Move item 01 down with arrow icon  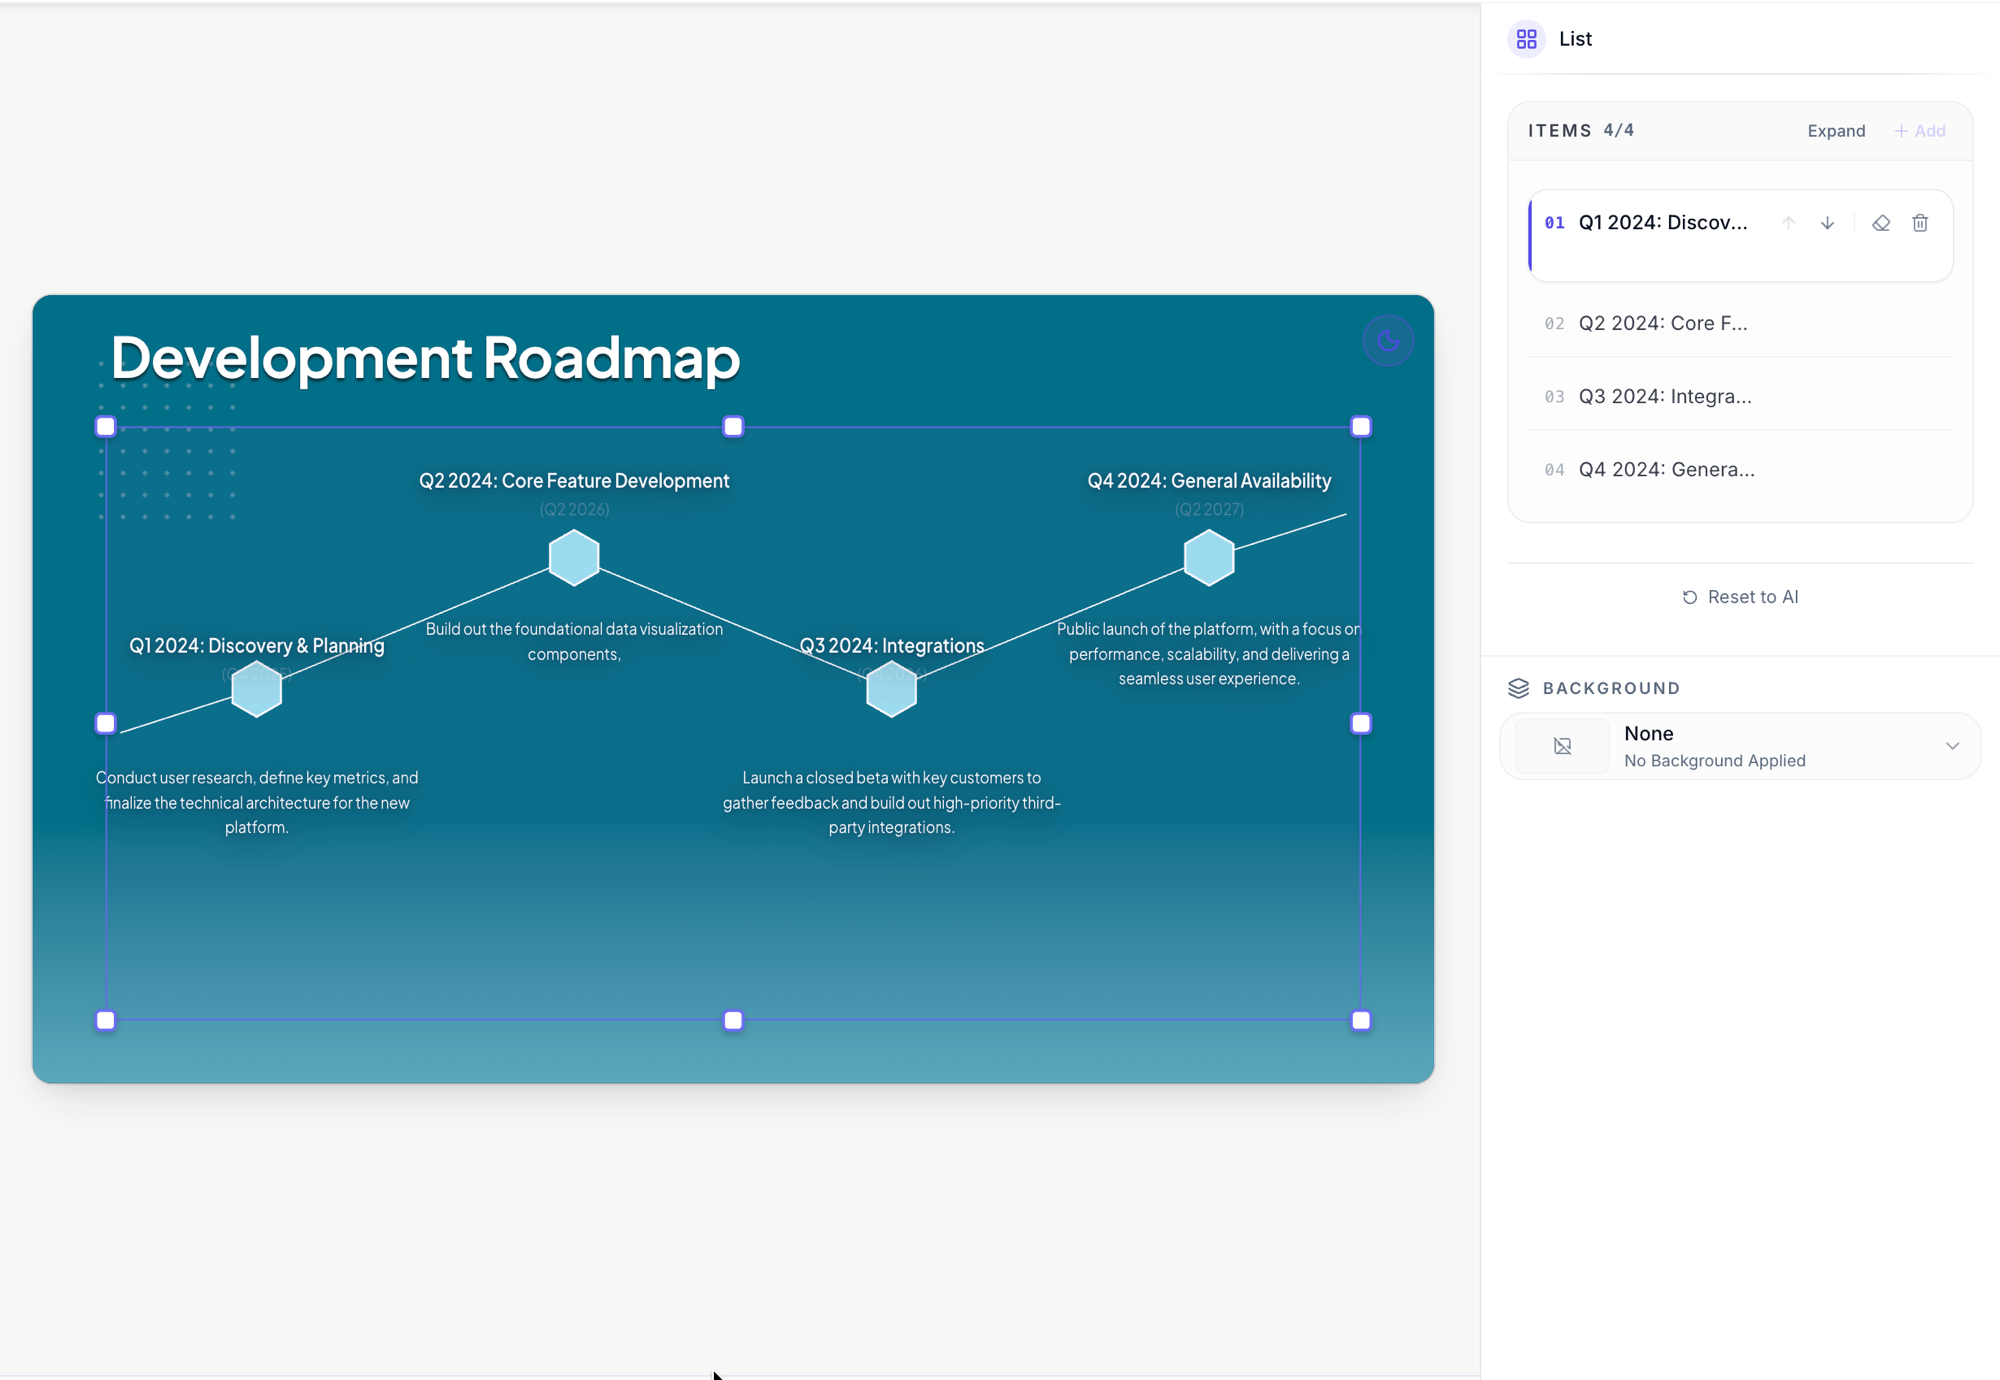tap(1827, 223)
